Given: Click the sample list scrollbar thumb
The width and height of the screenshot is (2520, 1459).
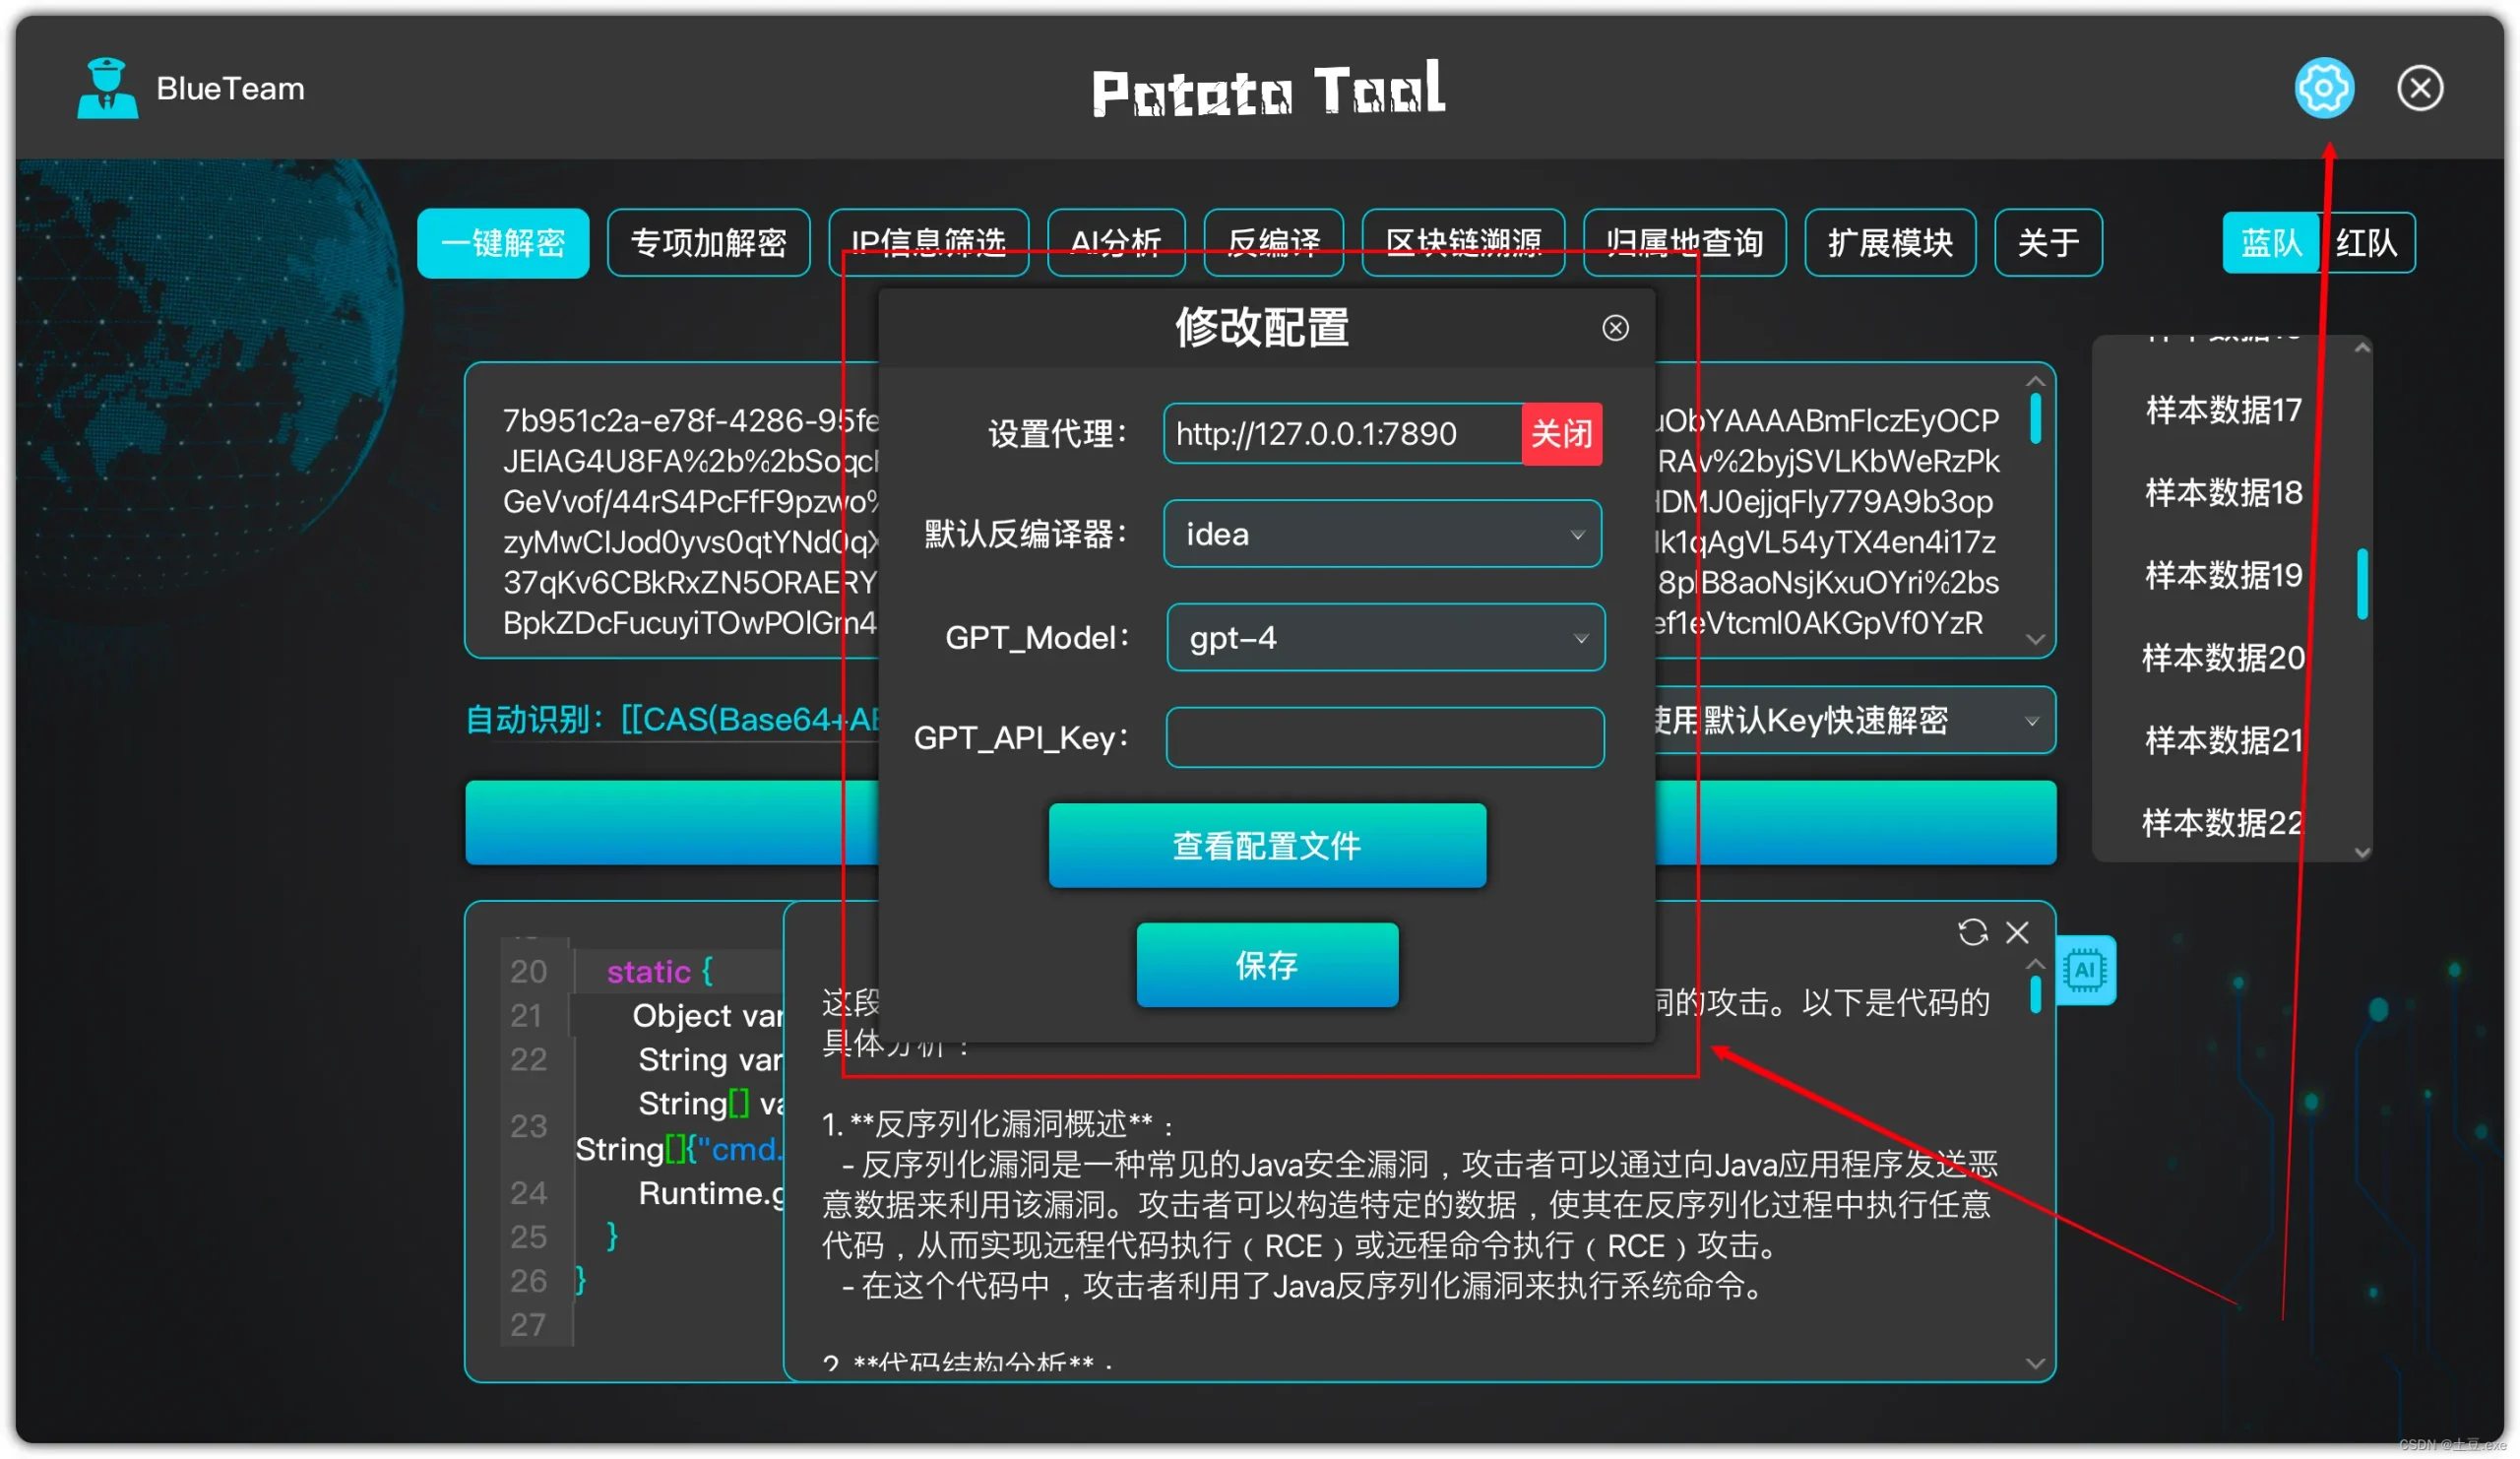Looking at the screenshot, I should [2361, 584].
